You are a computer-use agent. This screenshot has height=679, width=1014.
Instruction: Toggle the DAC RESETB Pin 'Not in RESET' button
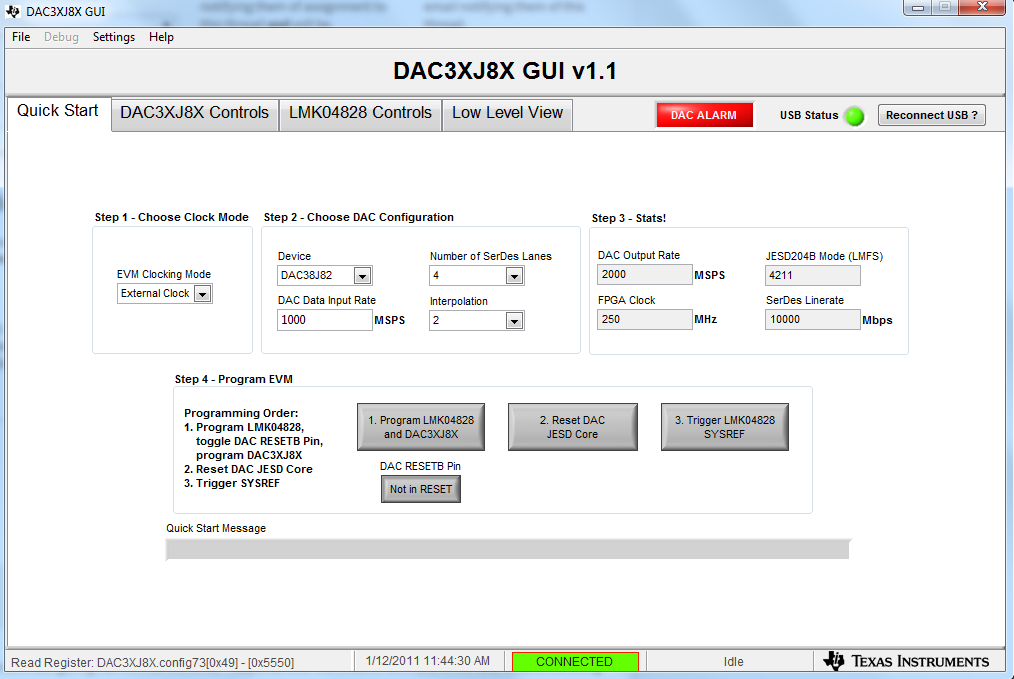420,489
